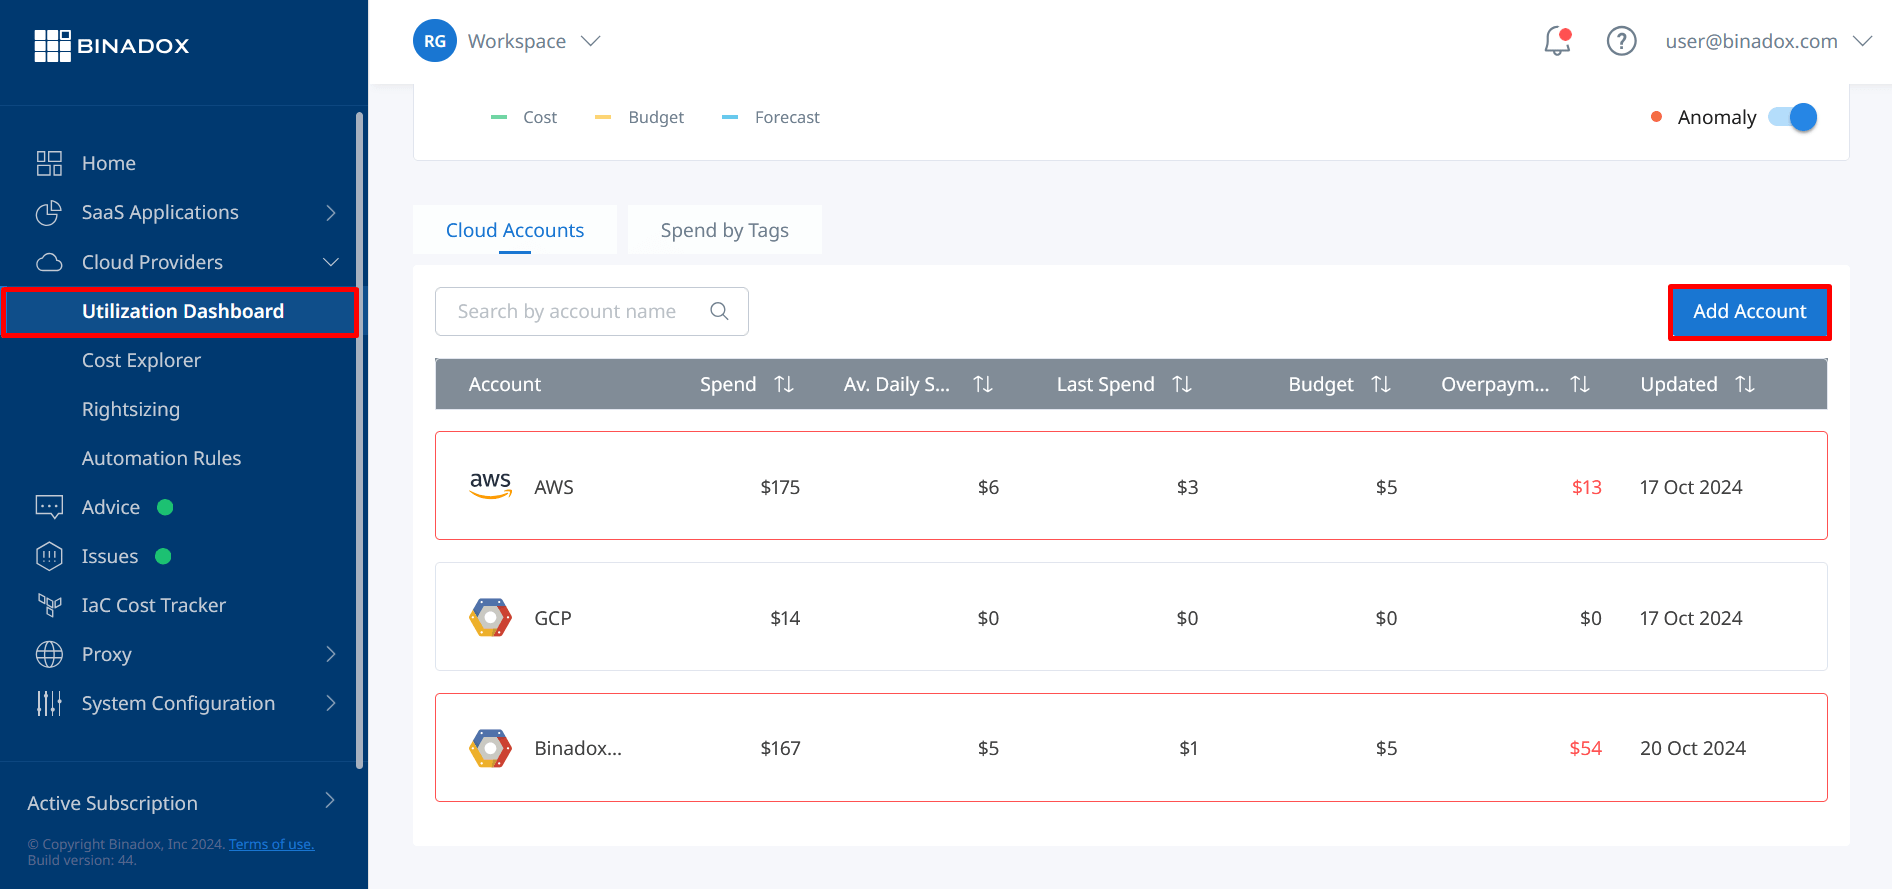1892x889 pixels.
Task: Toggle the Anomaly switch
Action: pos(1793,117)
